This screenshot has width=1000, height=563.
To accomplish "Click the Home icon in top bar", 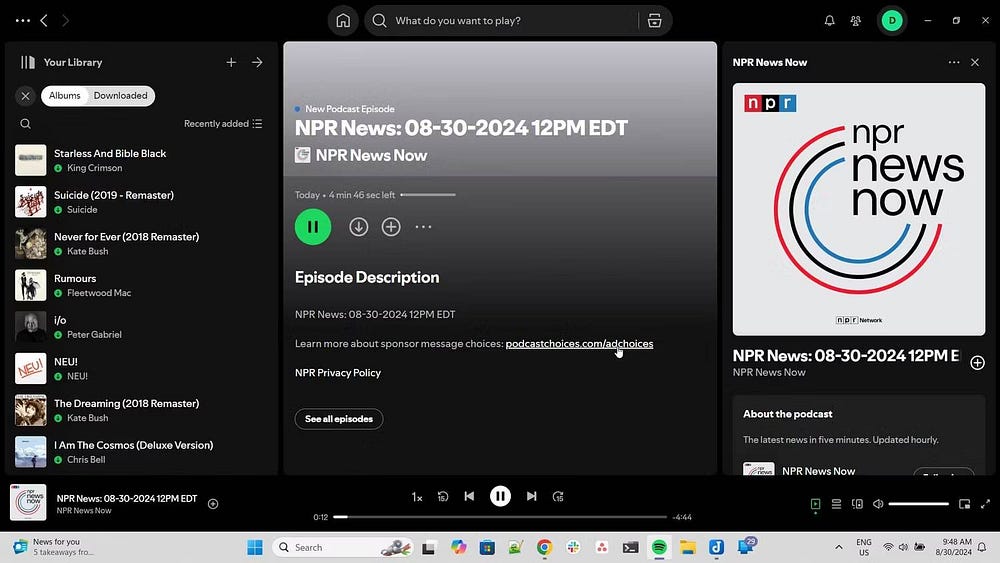I will tap(343, 21).
